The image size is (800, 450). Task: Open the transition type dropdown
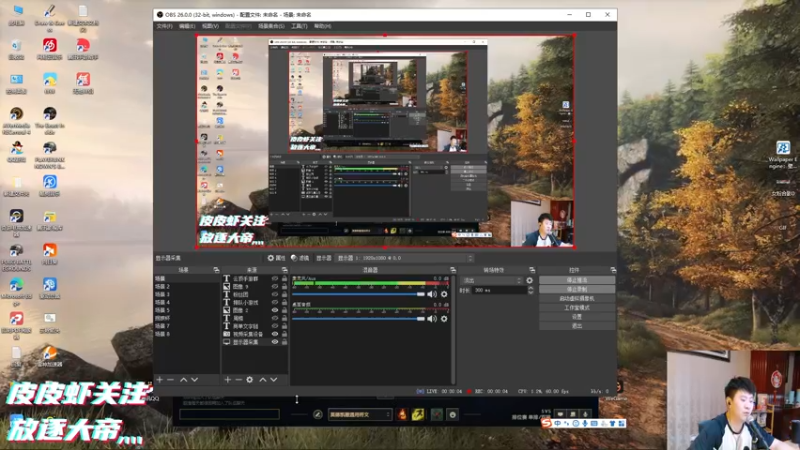[x=491, y=281]
